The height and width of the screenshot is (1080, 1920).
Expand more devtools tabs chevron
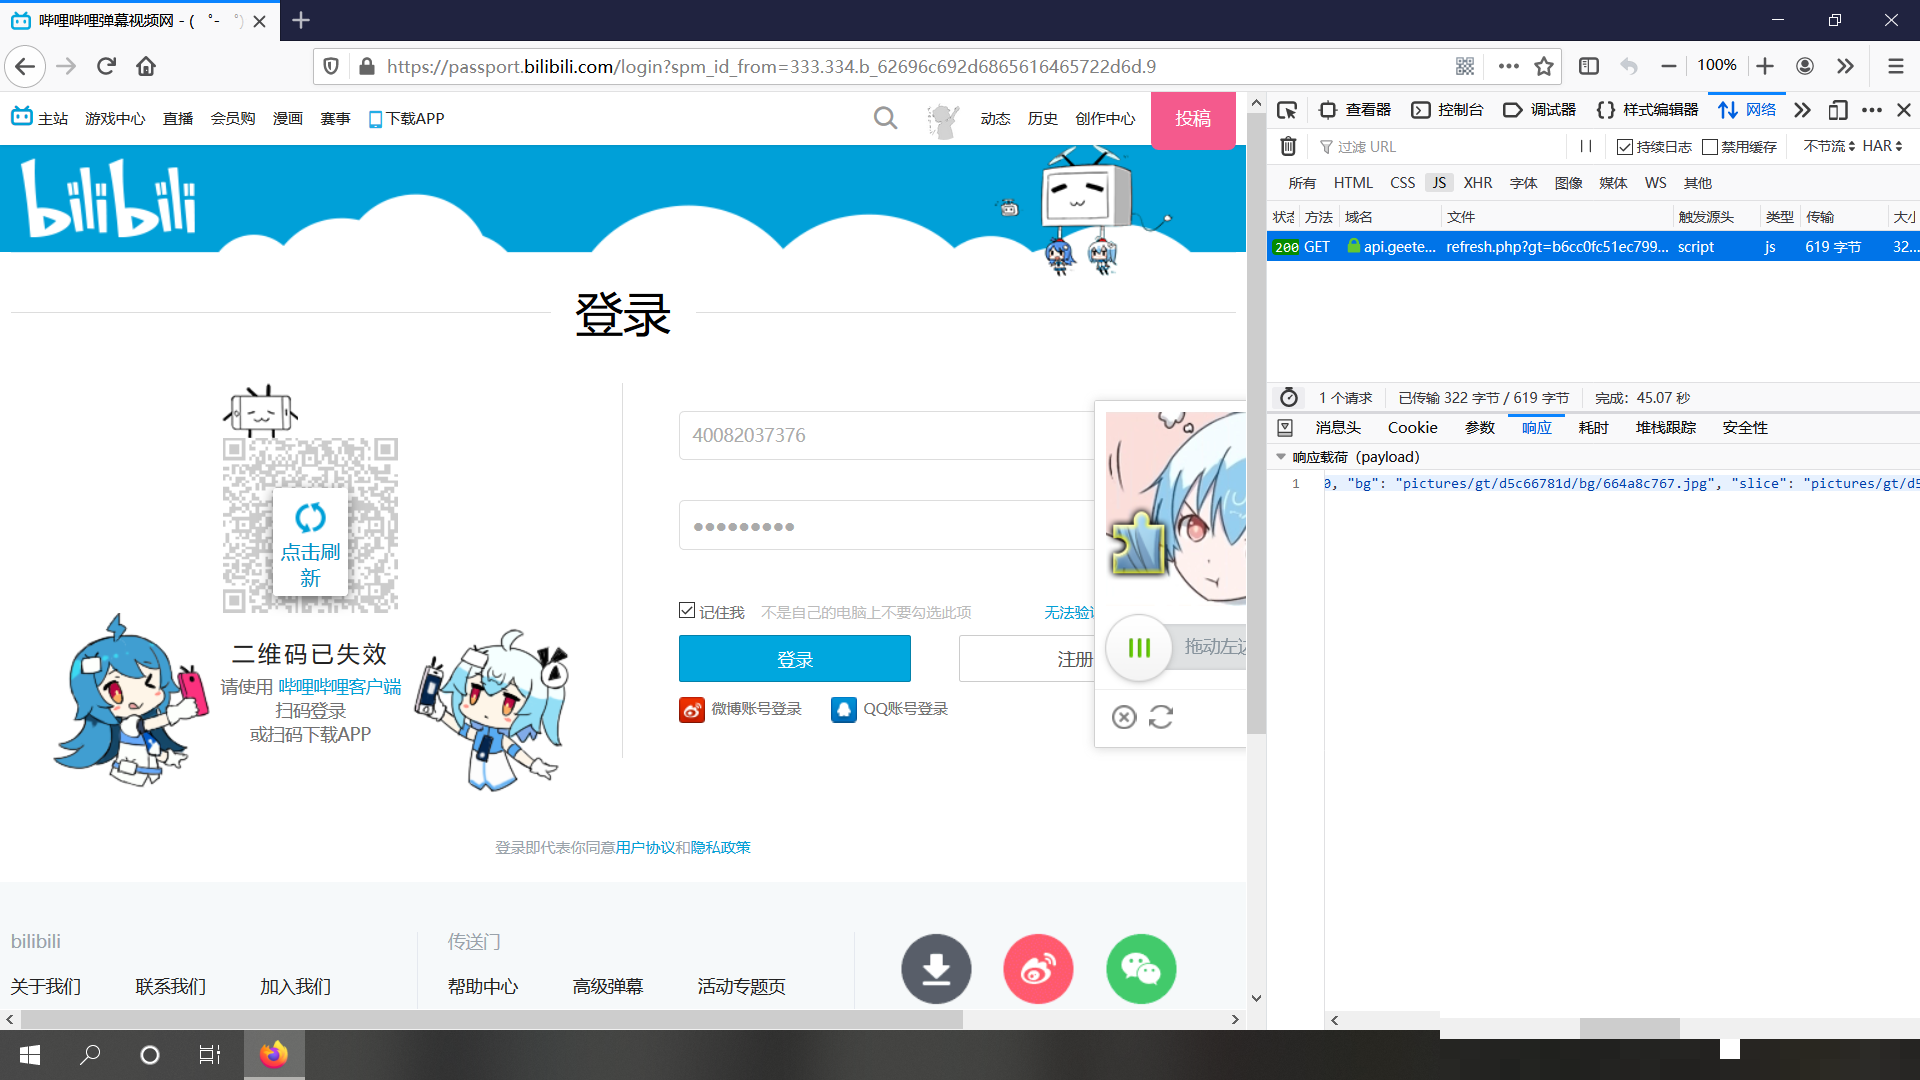(x=1802, y=110)
